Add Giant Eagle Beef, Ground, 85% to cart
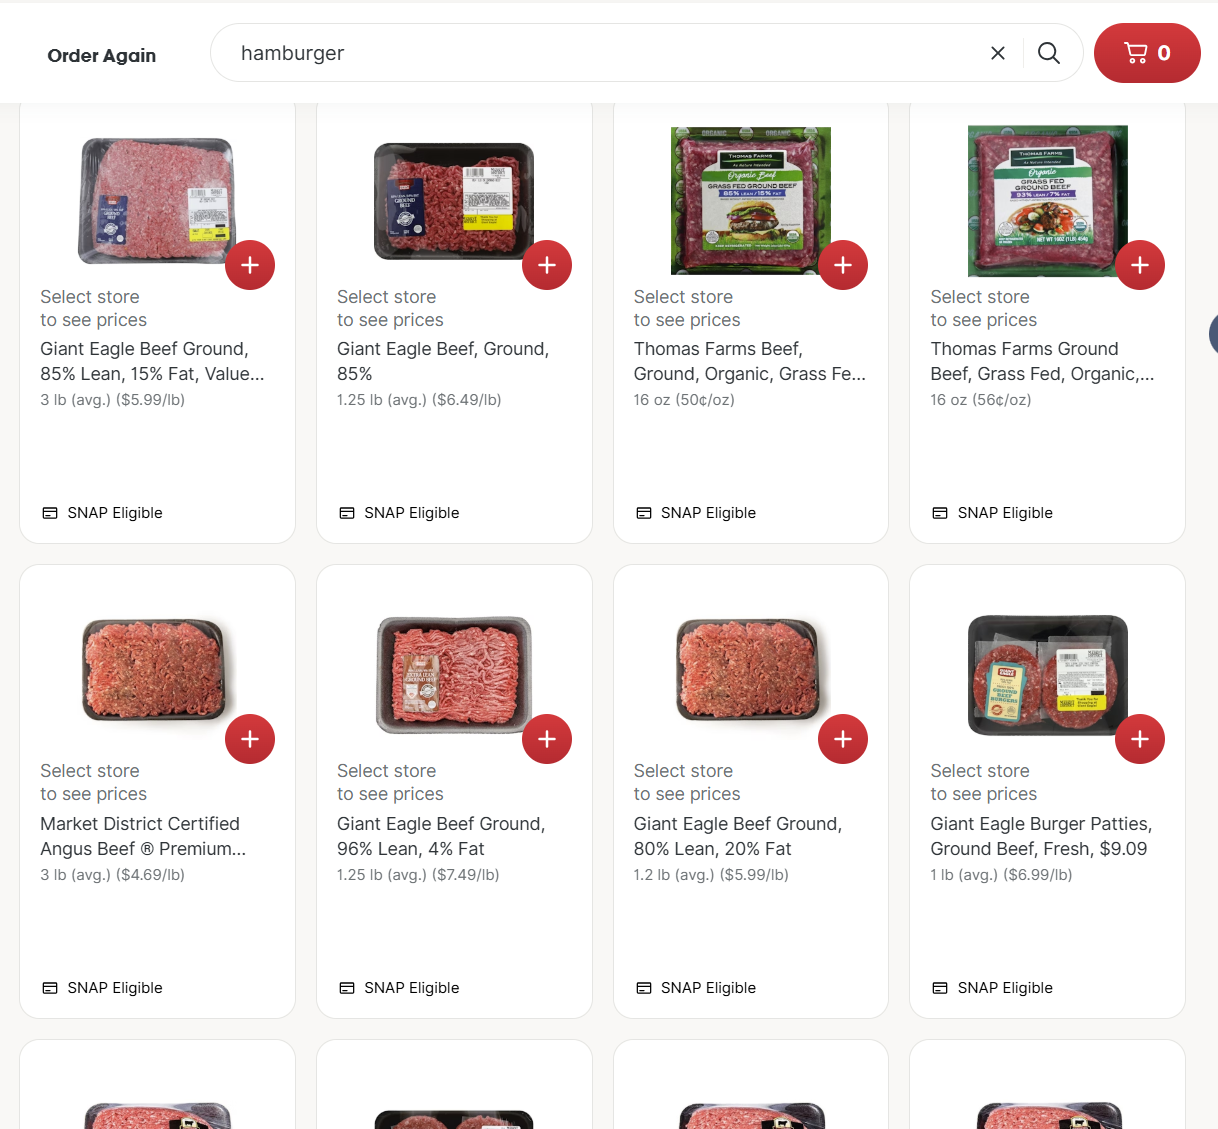The width and height of the screenshot is (1218, 1129). coord(547,265)
